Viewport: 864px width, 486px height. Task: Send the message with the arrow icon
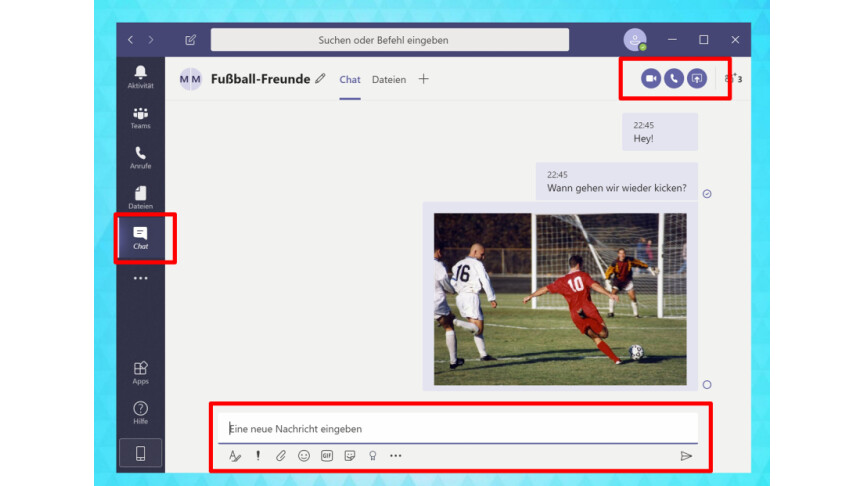686,456
